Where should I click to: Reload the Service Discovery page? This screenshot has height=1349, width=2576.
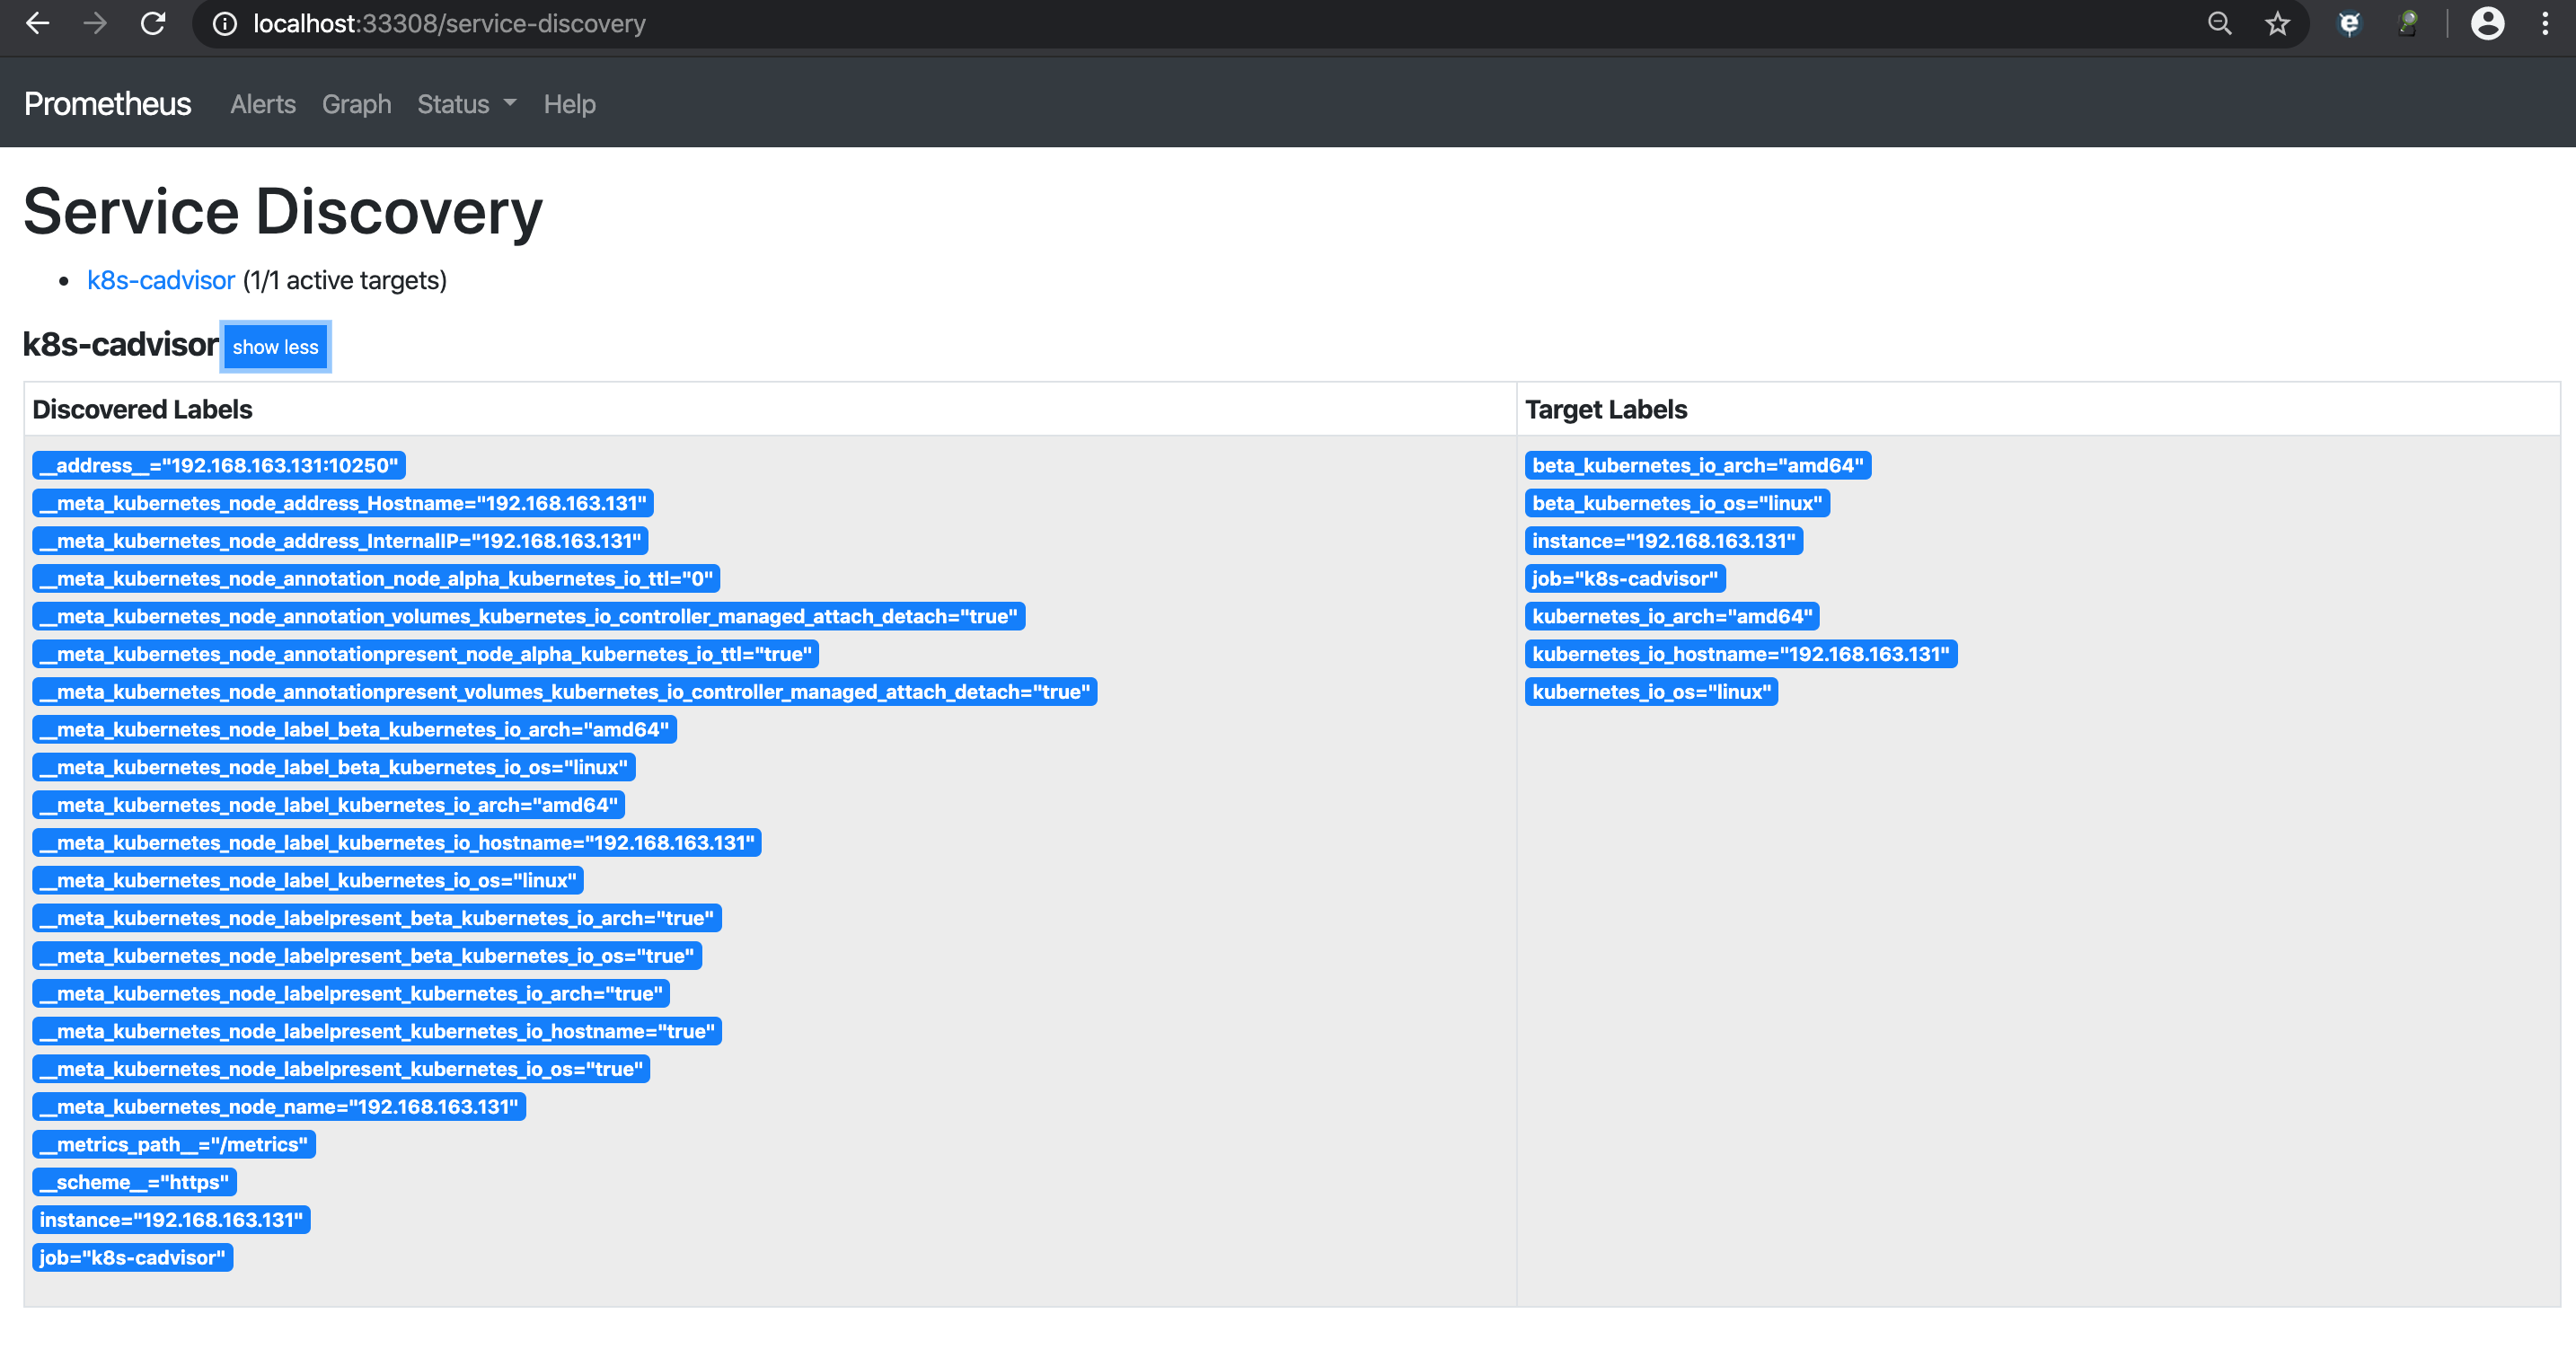(x=153, y=23)
